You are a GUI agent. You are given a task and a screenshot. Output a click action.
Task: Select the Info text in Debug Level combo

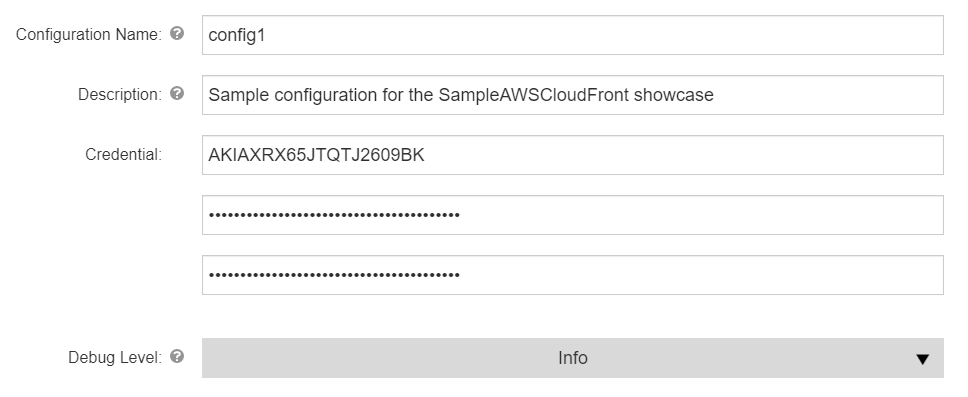coord(572,358)
